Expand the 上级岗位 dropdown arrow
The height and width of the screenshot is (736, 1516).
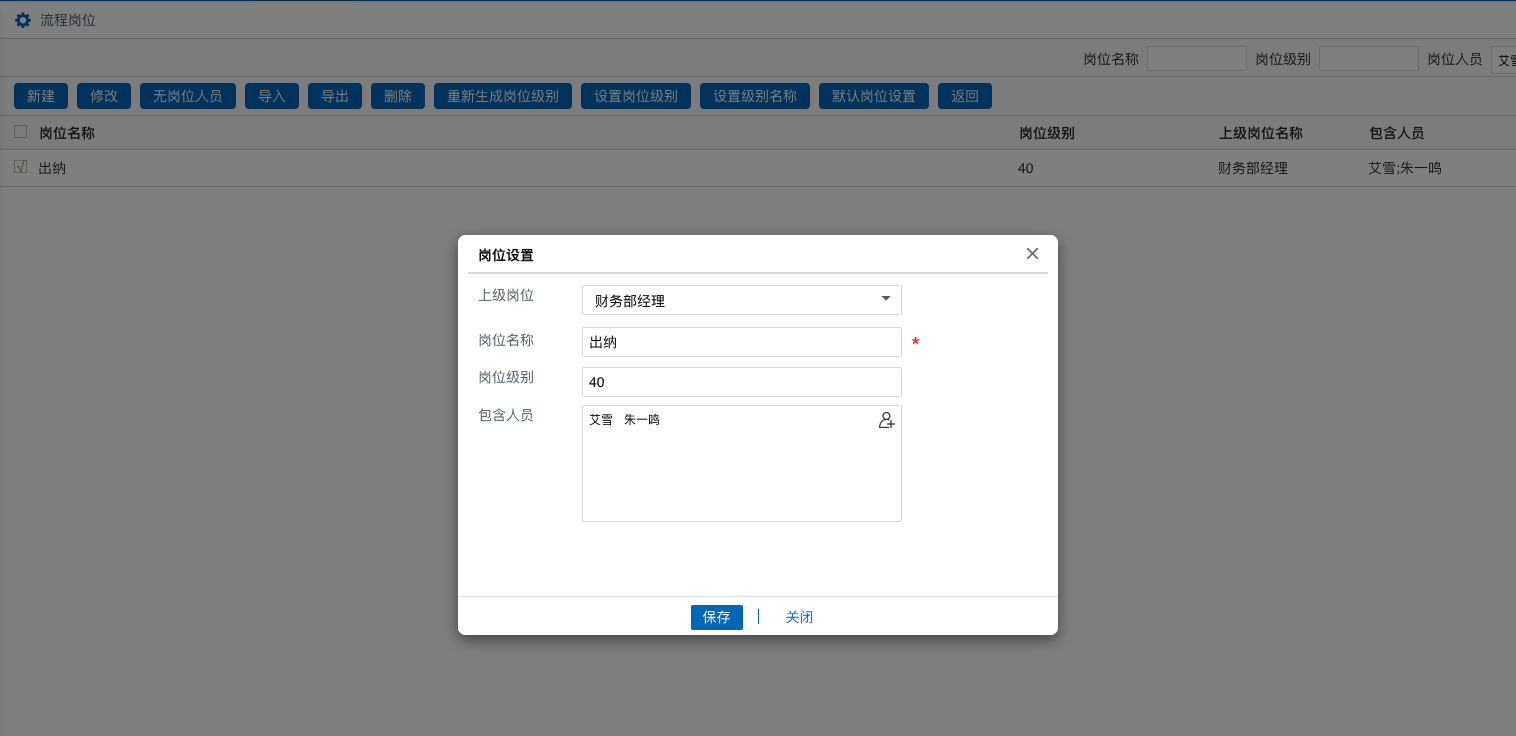(885, 299)
